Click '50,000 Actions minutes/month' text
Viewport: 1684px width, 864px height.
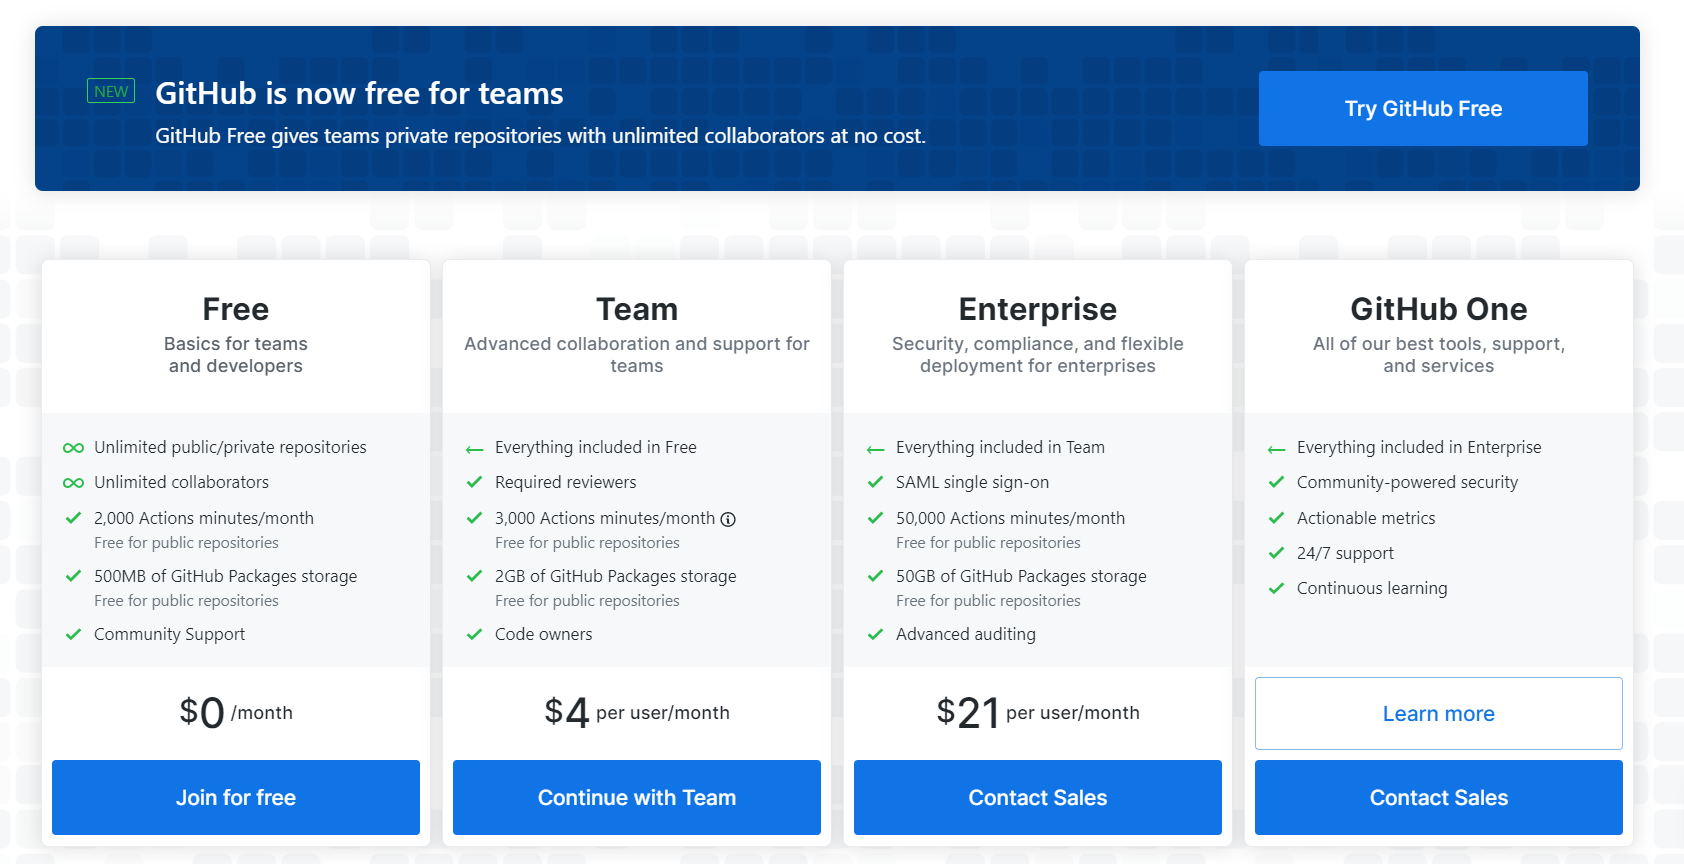pos(1010,518)
